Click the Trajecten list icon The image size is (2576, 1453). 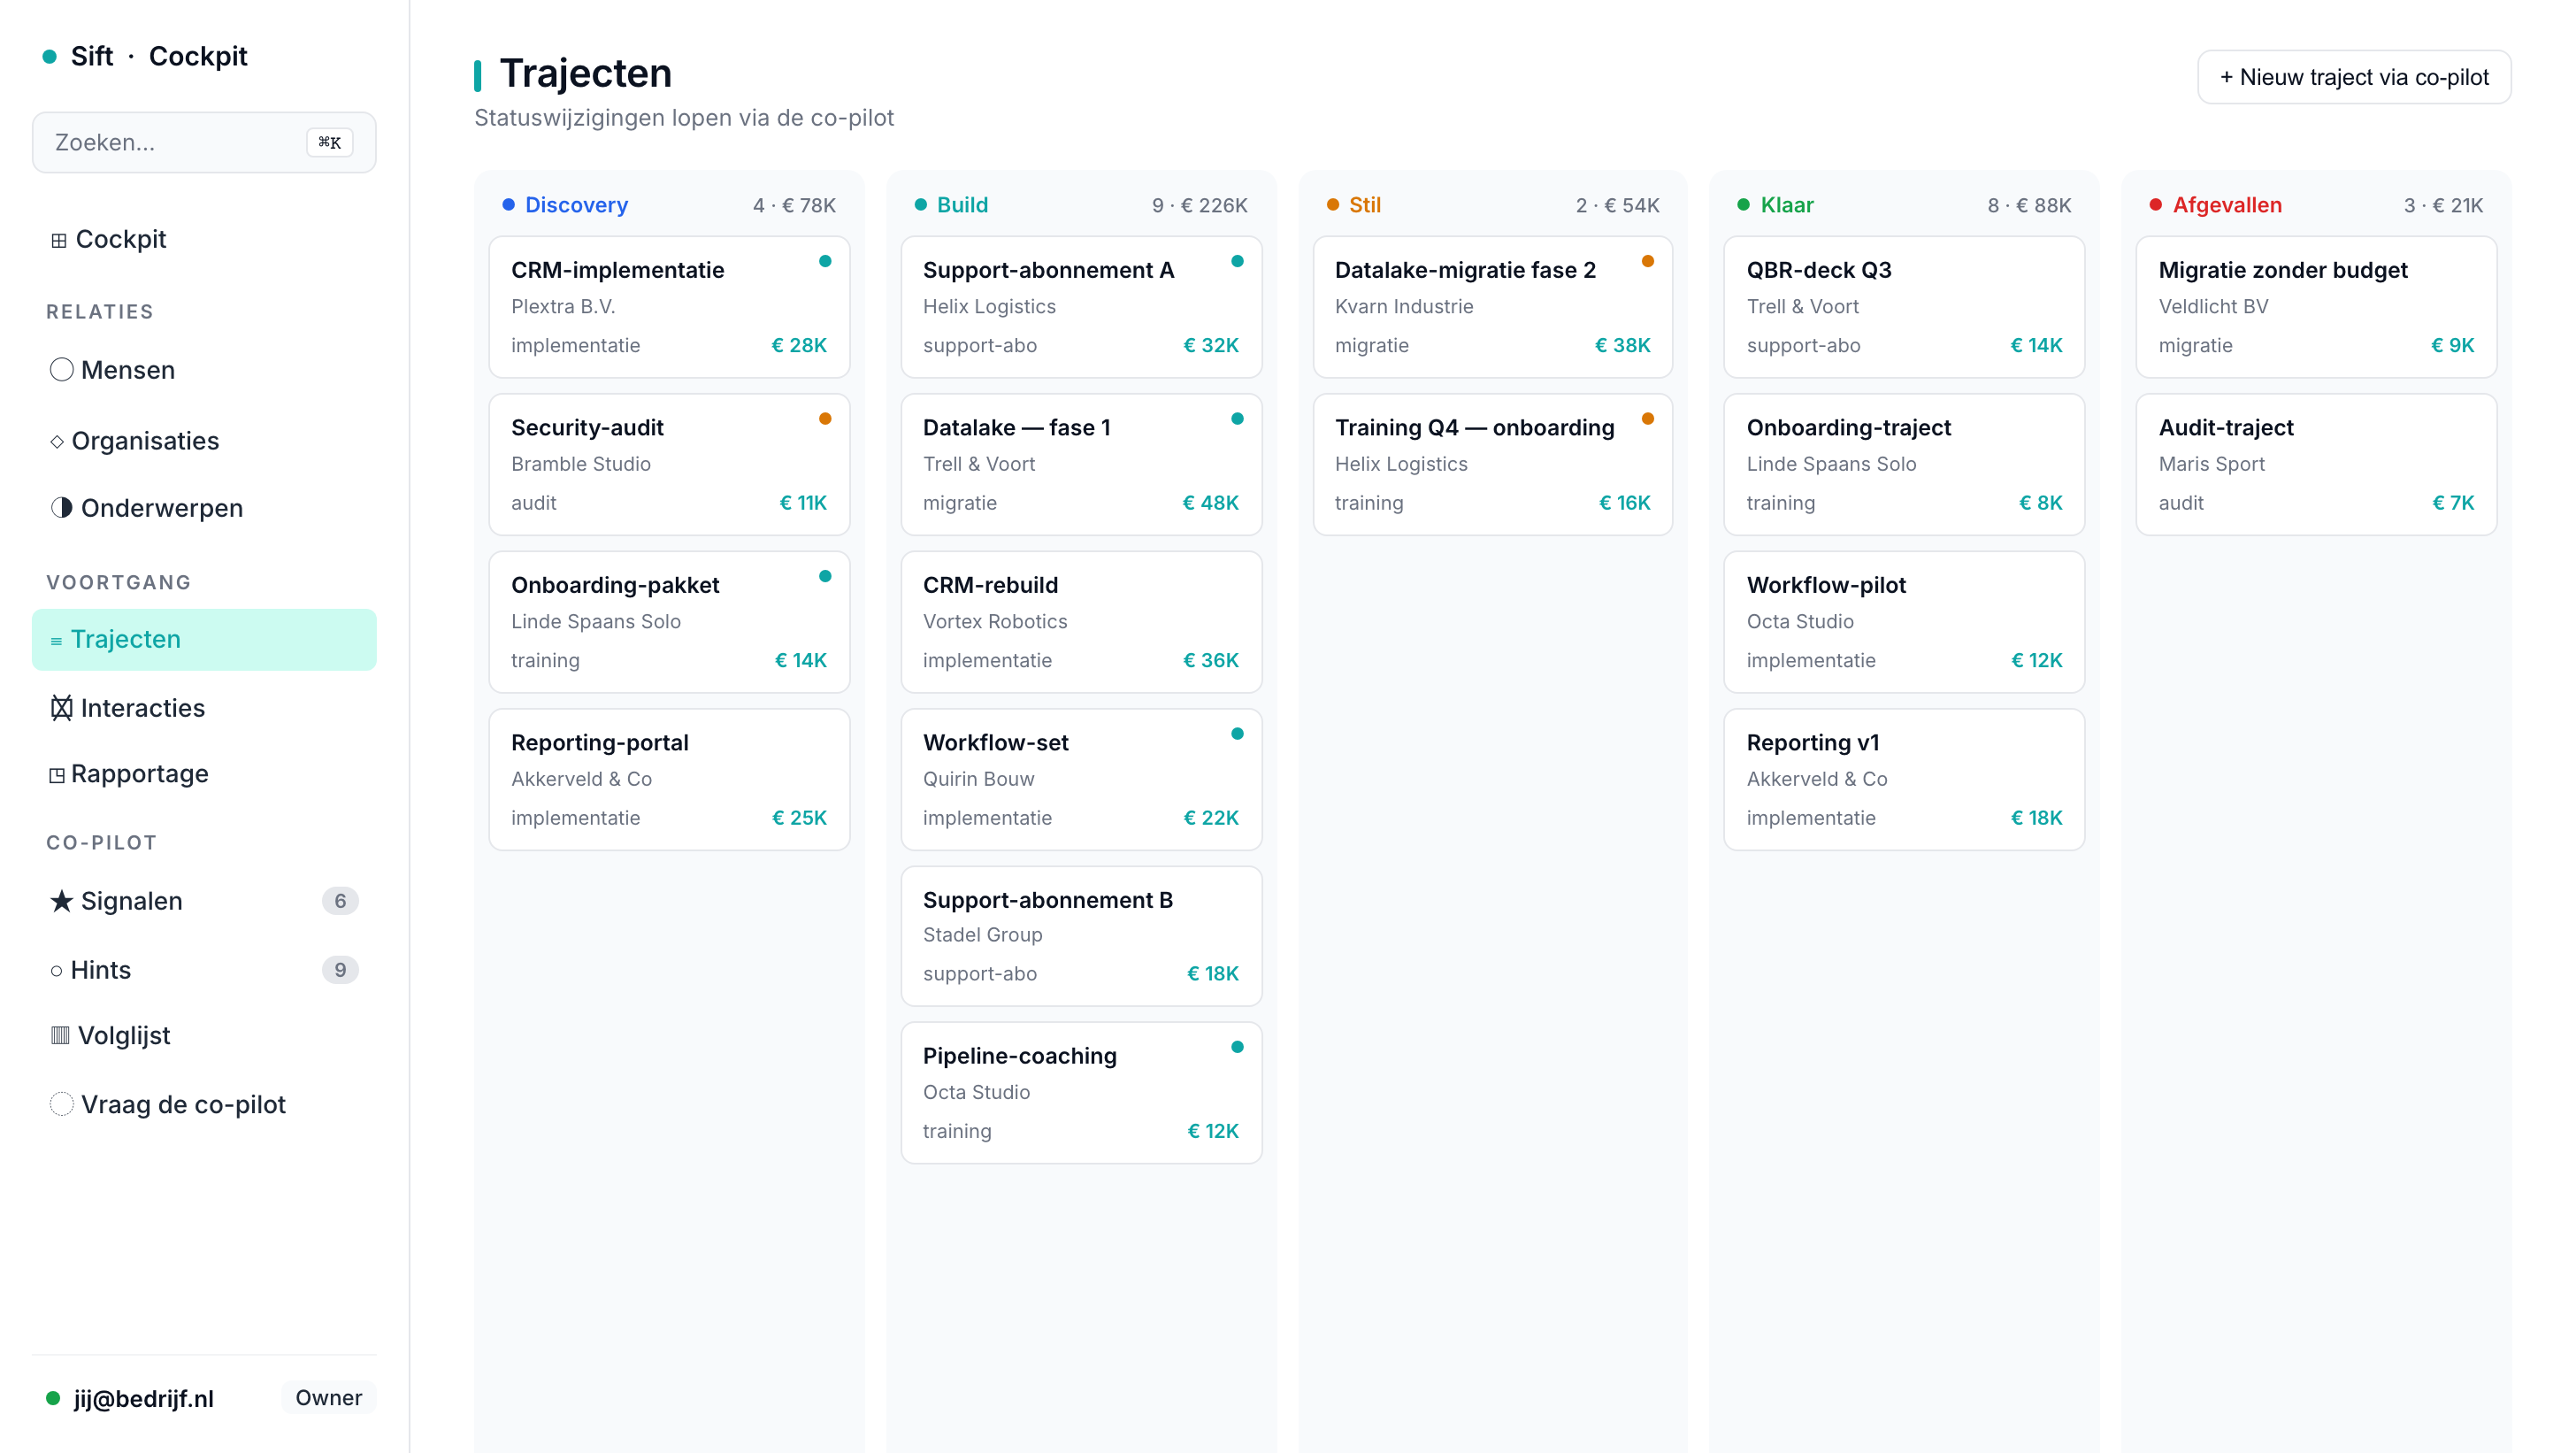57,641
